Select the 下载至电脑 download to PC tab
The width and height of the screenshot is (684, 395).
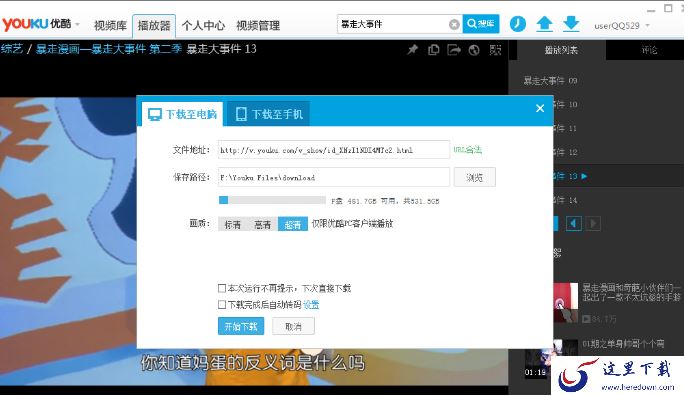coord(182,114)
